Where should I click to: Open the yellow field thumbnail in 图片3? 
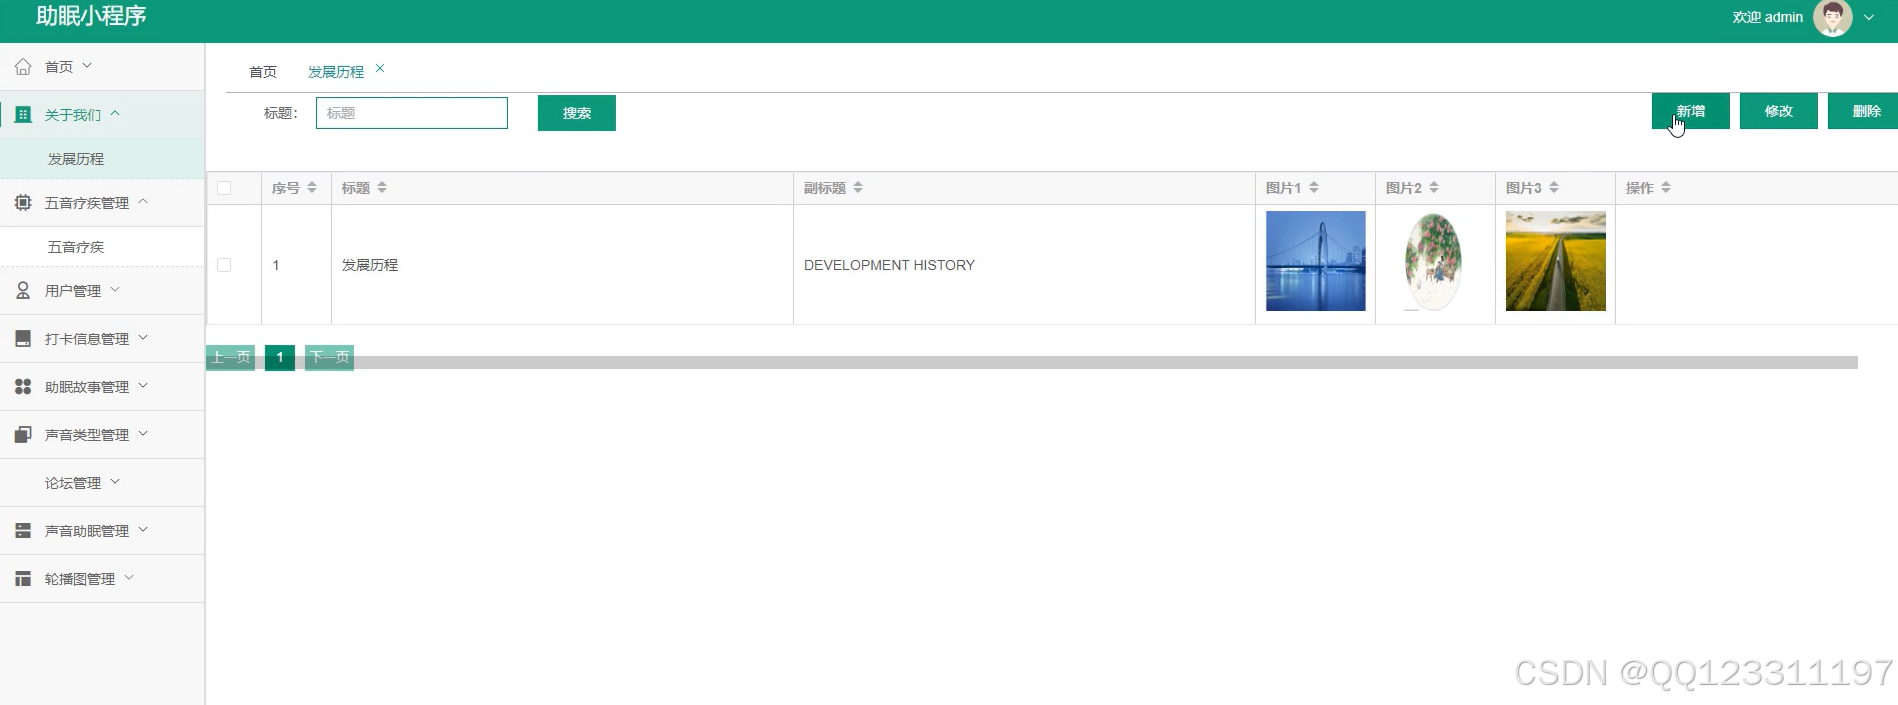tap(1556, 261)
